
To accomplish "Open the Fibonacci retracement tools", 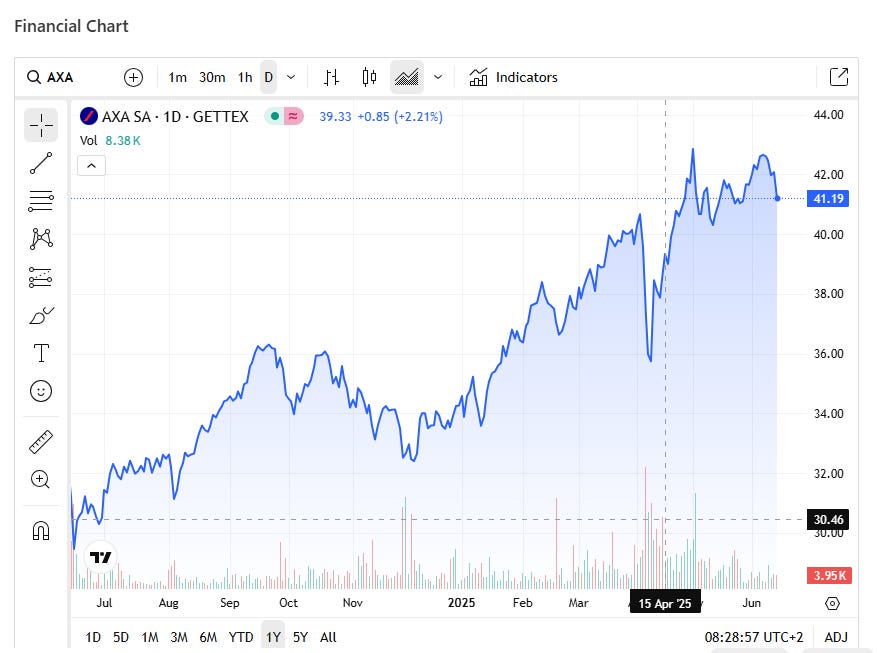I will [41, 201].
